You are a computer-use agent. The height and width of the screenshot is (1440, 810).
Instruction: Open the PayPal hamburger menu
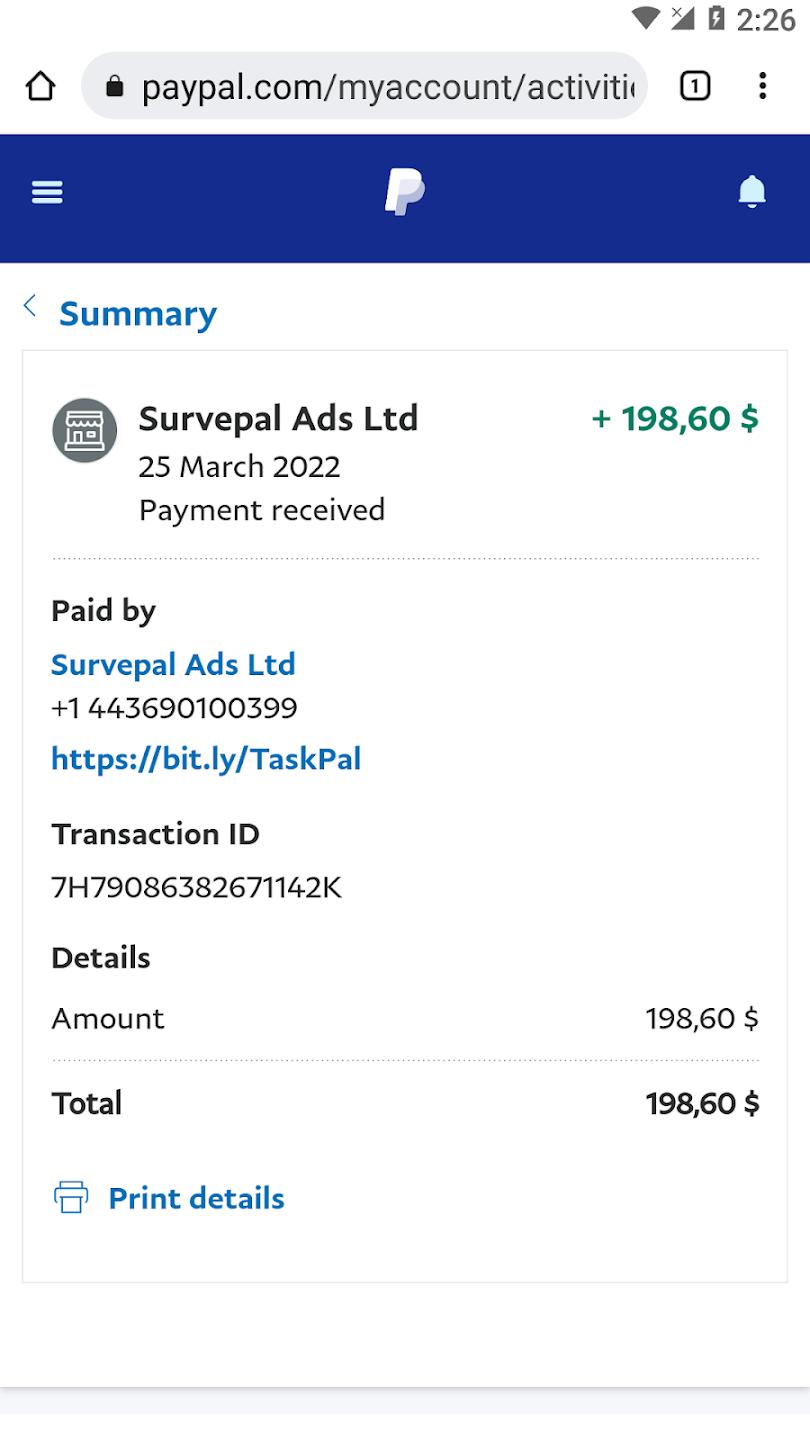(x=47, y=192)
